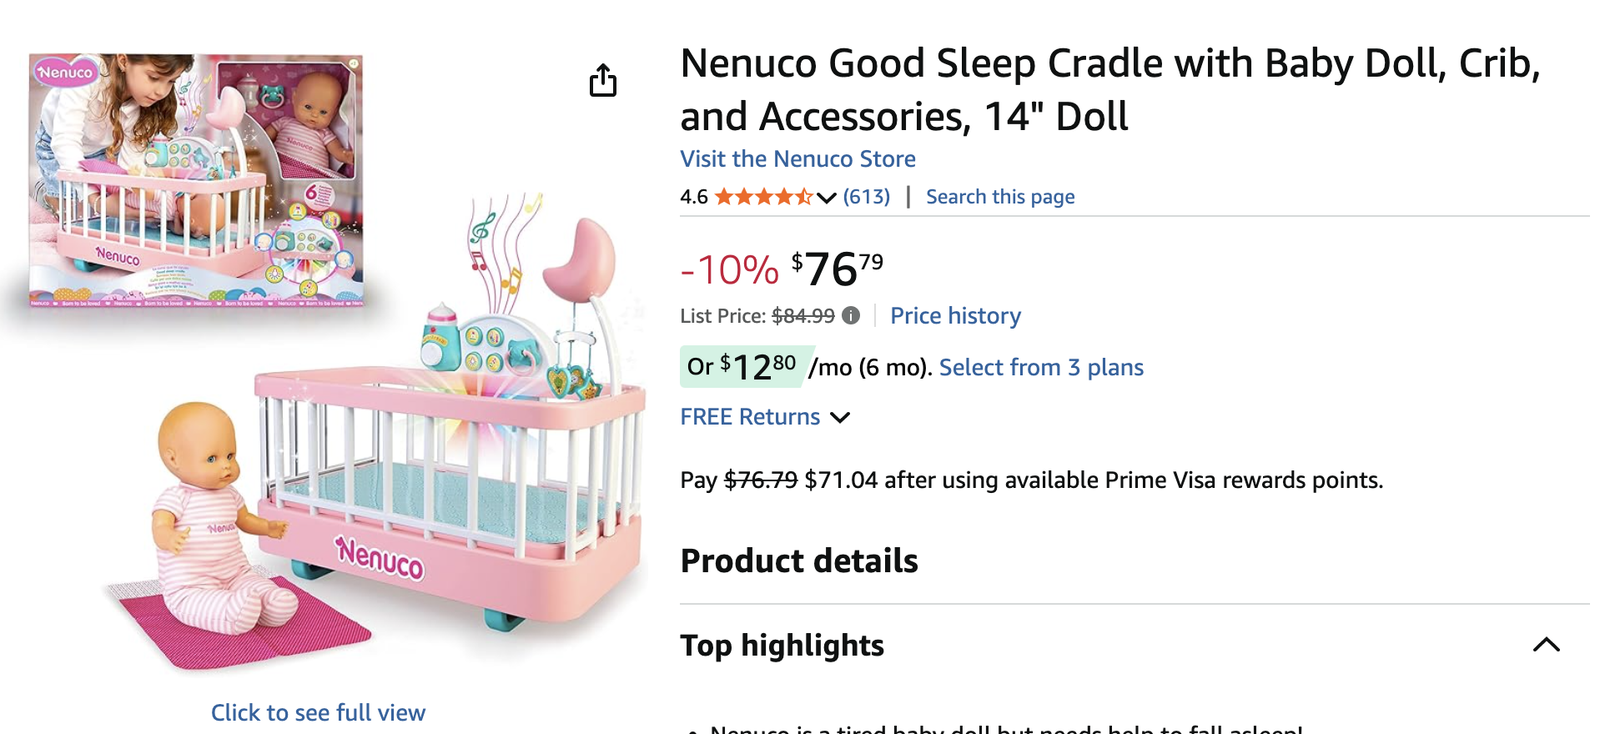The image size is (1600, 734).
Task: Click the 4.6 rating number
Action: pyautogui.click(x=694, y=197)
